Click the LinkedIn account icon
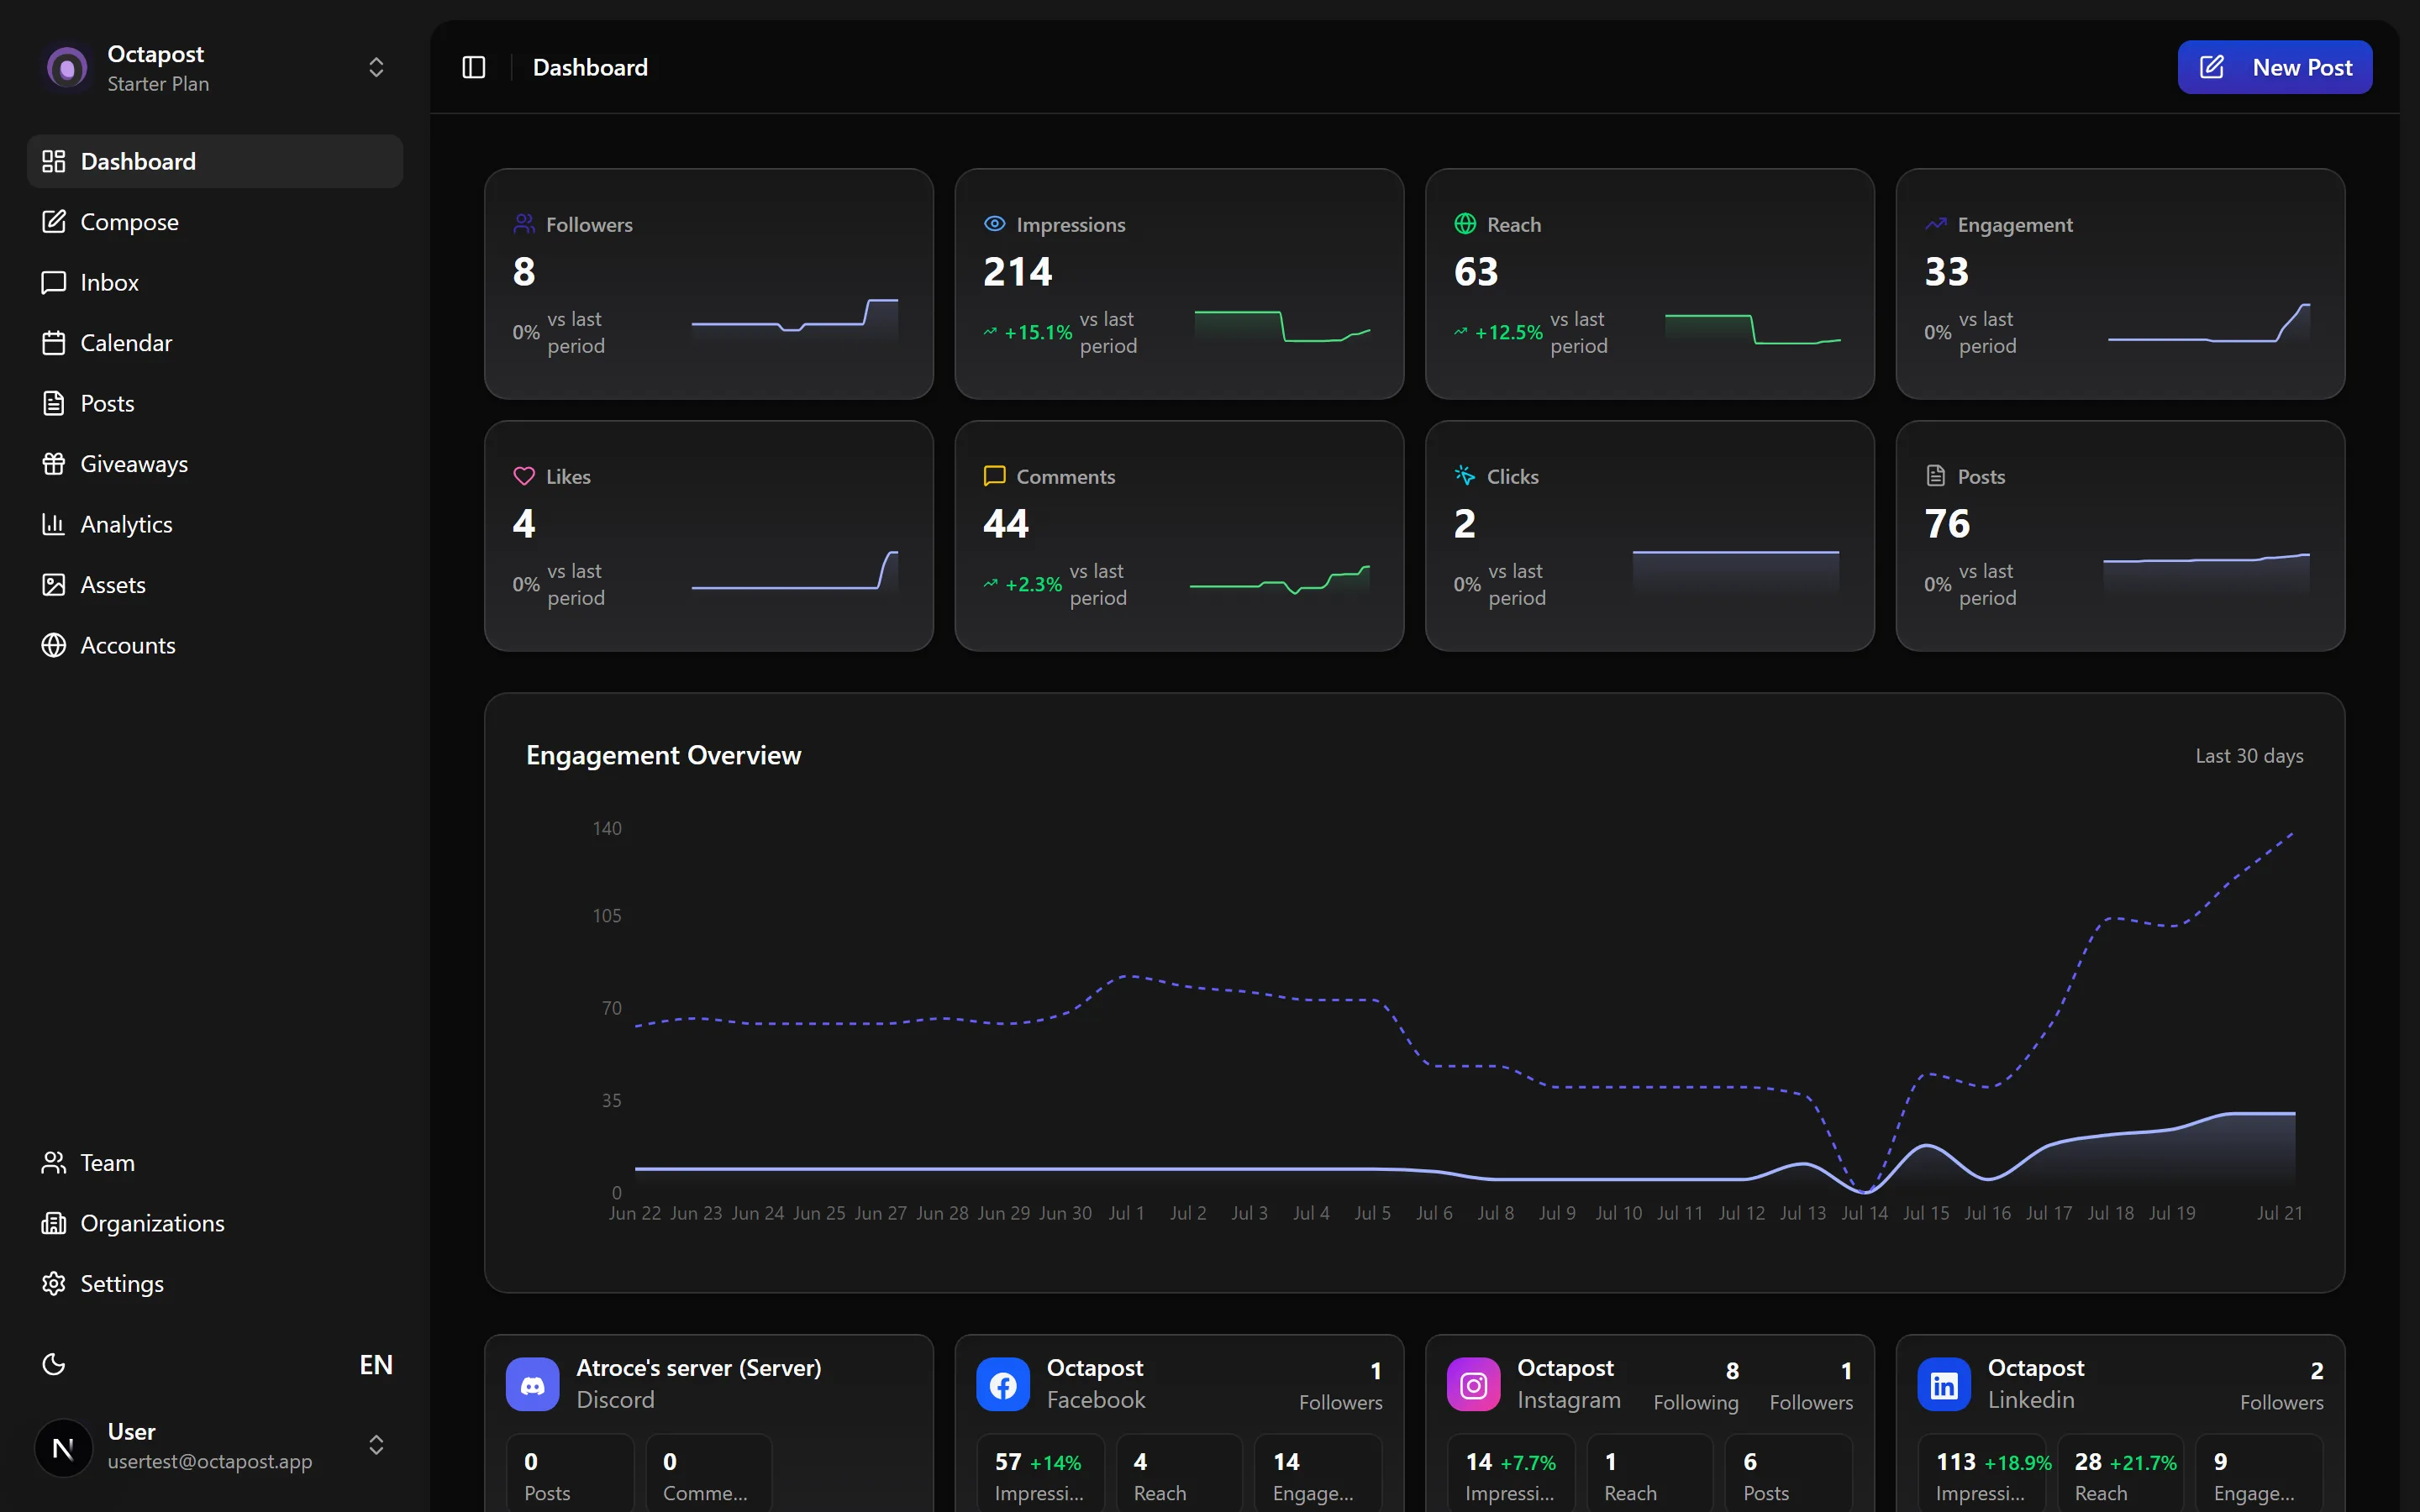This screenshot has height=1512, width=2420. (1944, 1384)
